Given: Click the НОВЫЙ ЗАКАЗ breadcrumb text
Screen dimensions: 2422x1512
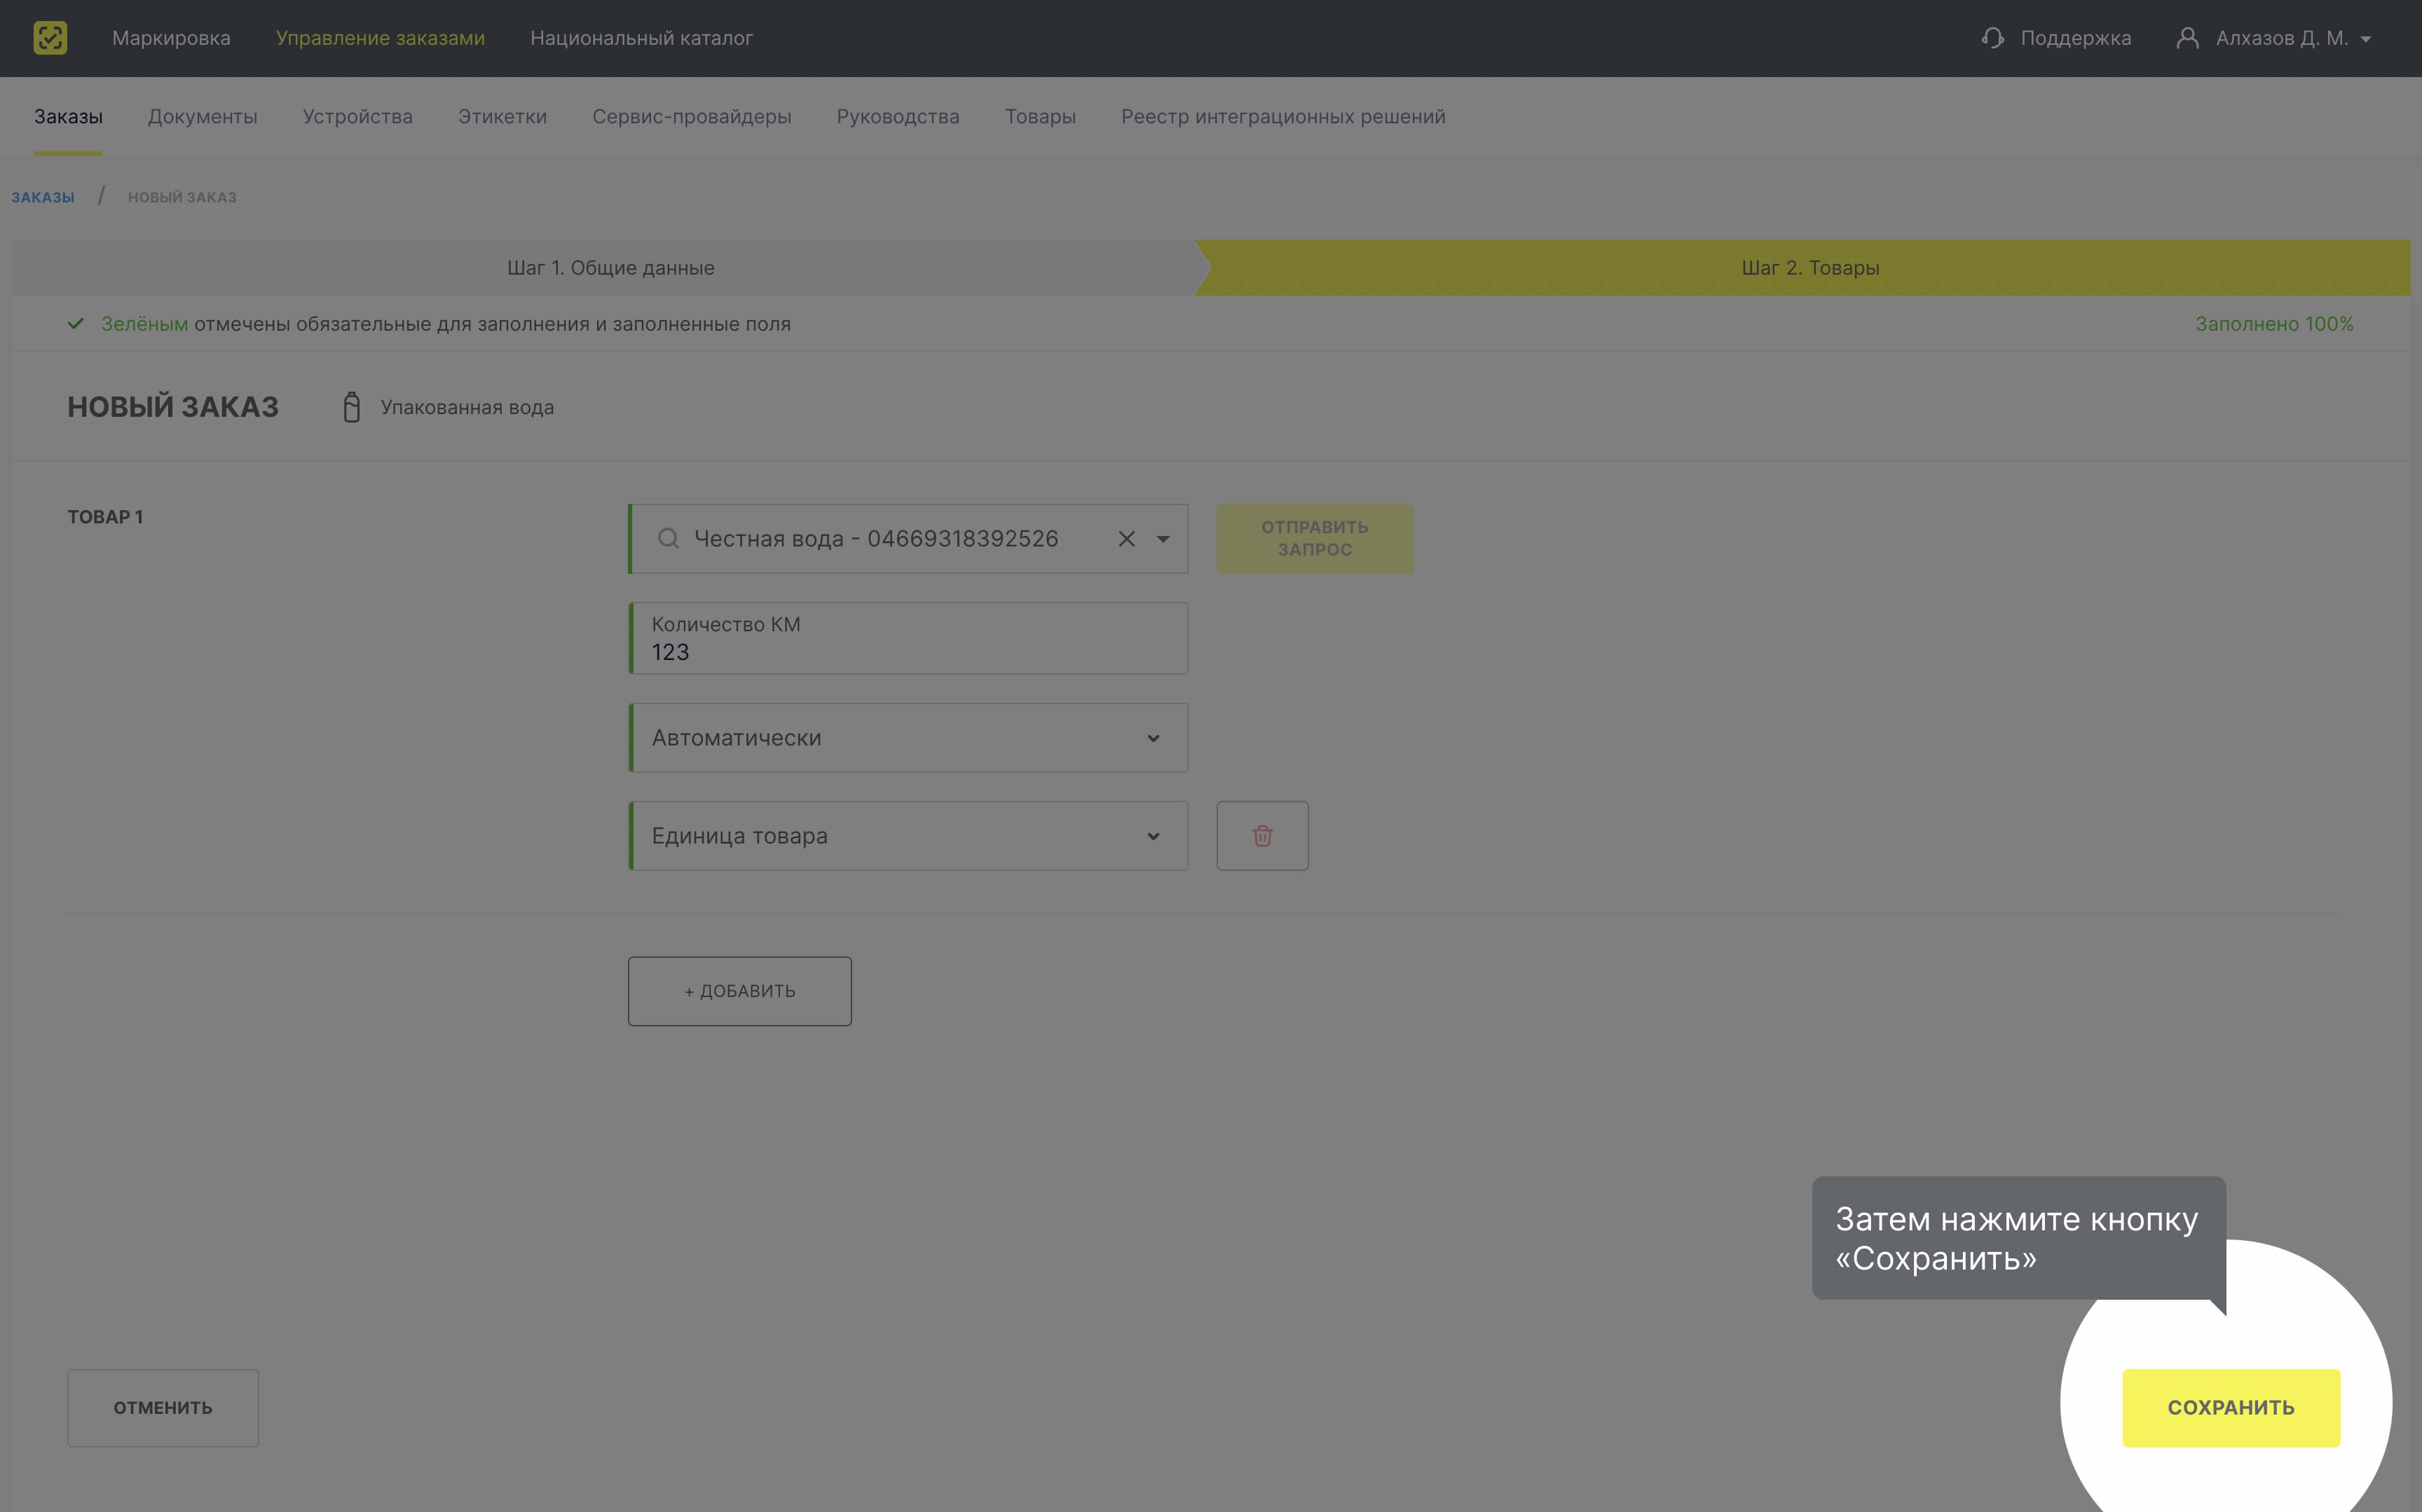Looking at the screenshot, I should click(182, 197).
